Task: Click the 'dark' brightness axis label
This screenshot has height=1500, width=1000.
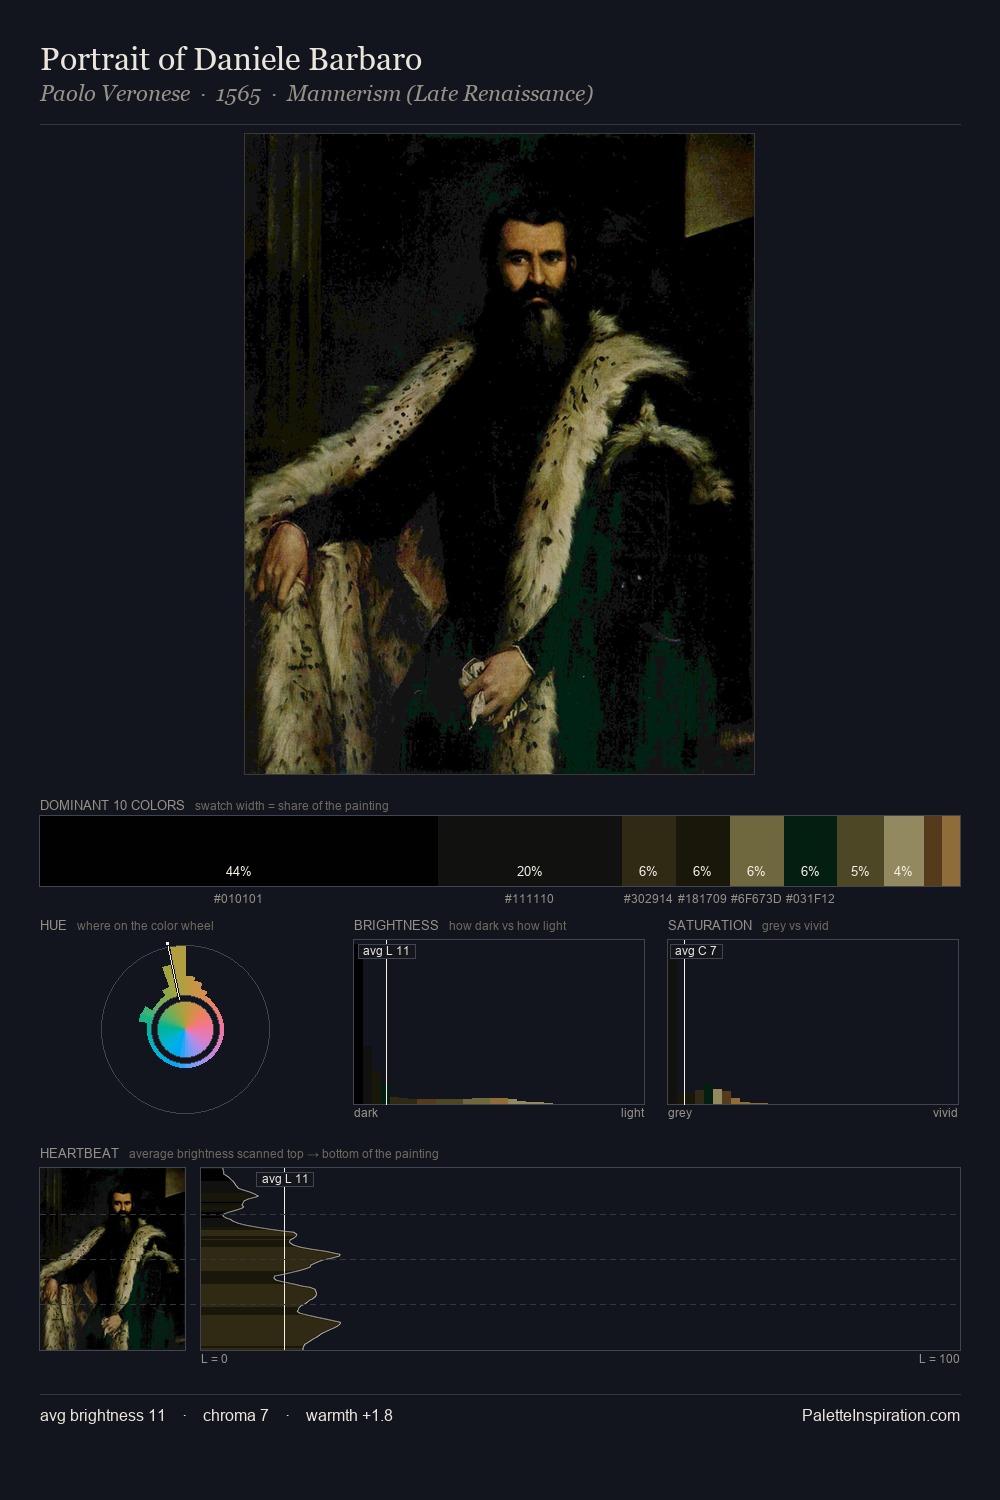Action: (x=366, y=1113)
